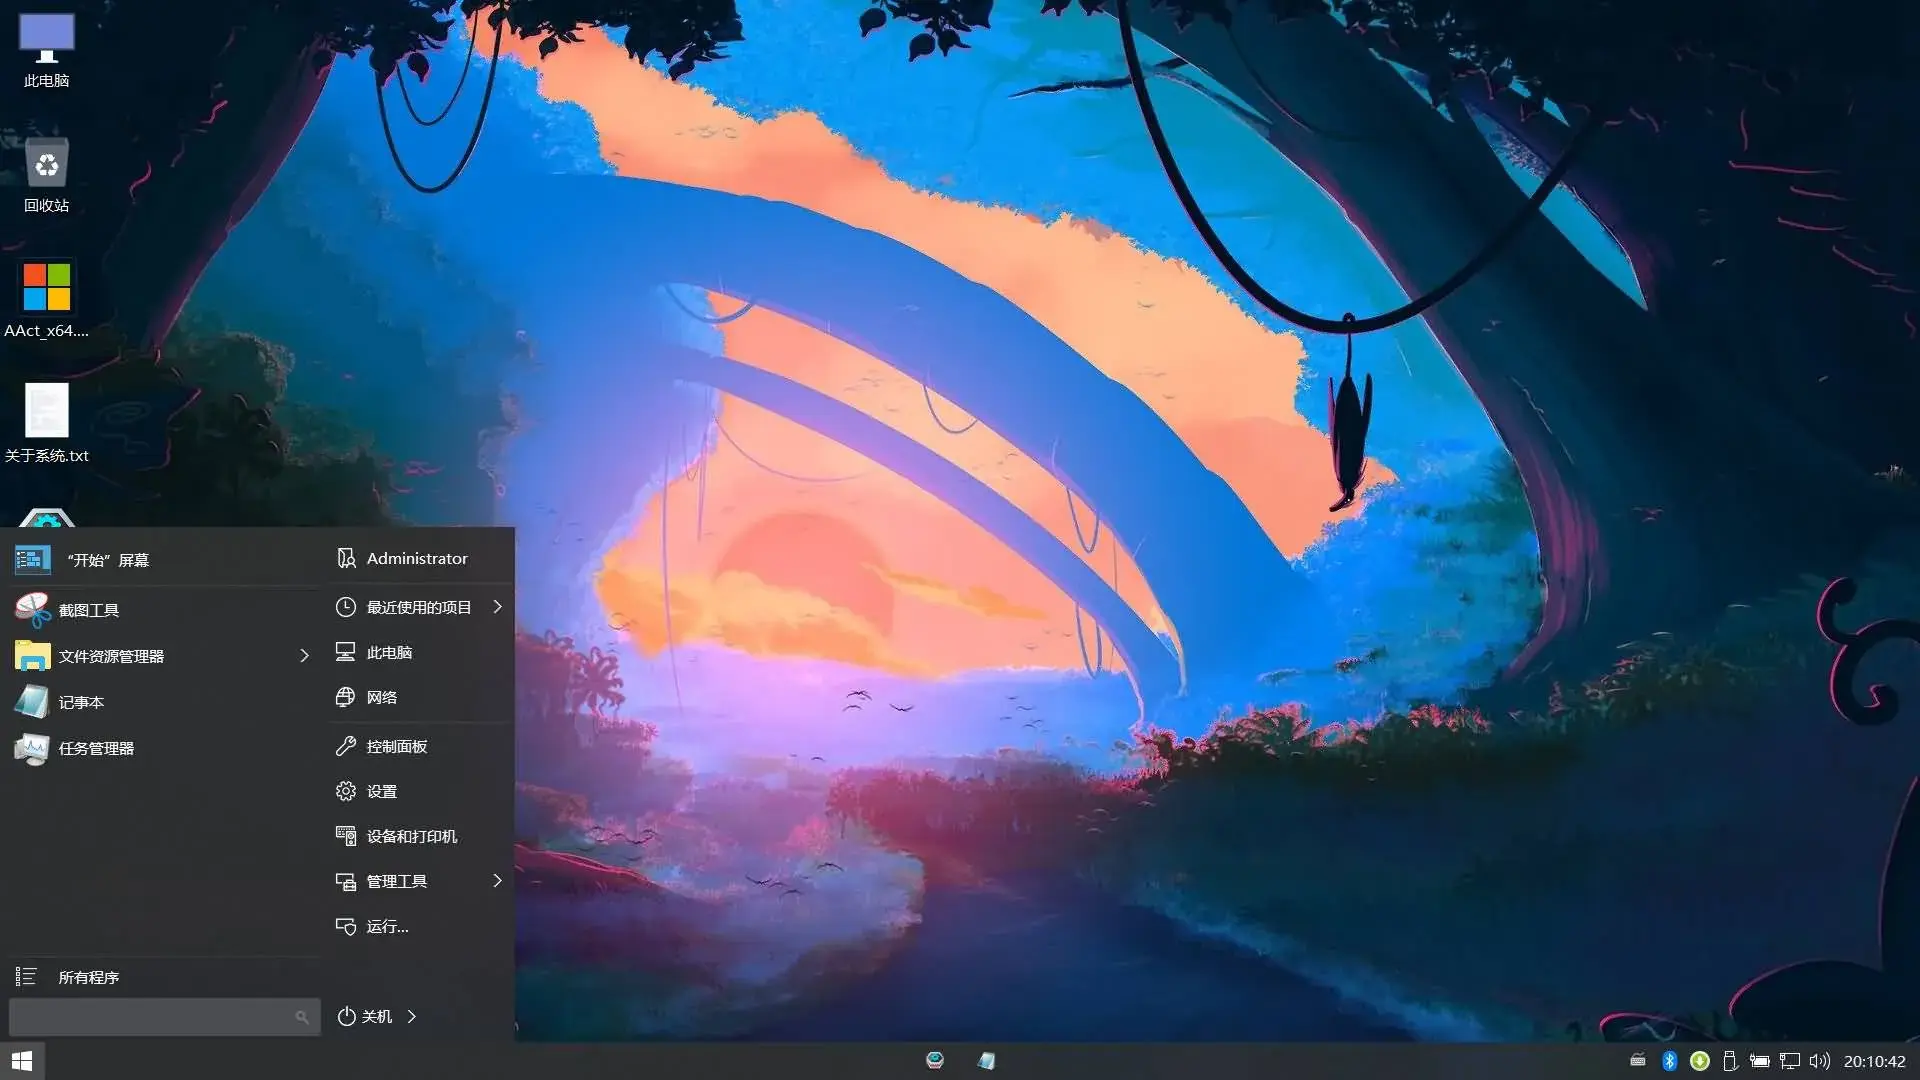
Task: Expand 管理工具 submenu chevron
Action: 497,881
